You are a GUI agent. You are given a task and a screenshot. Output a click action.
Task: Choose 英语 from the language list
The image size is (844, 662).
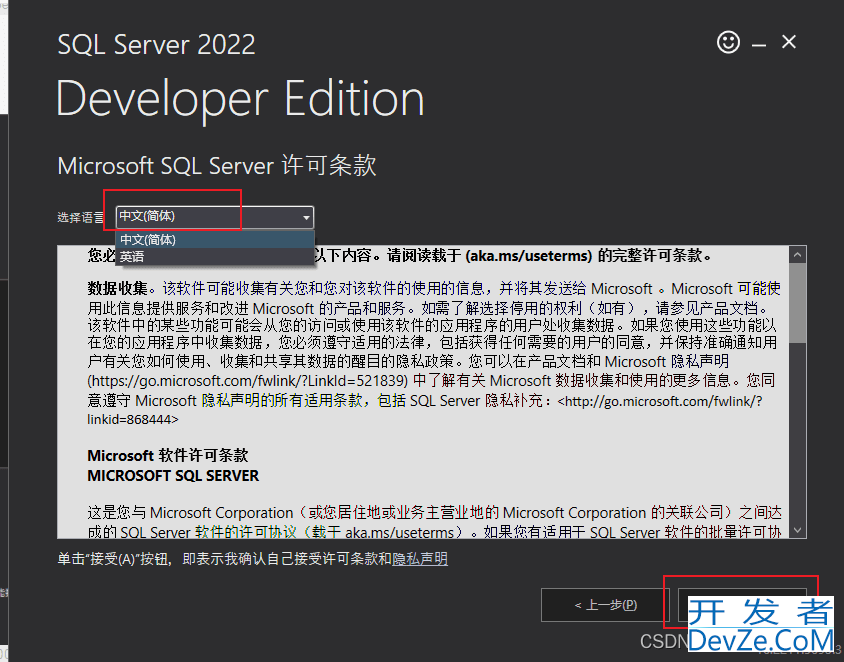(214, 257)
